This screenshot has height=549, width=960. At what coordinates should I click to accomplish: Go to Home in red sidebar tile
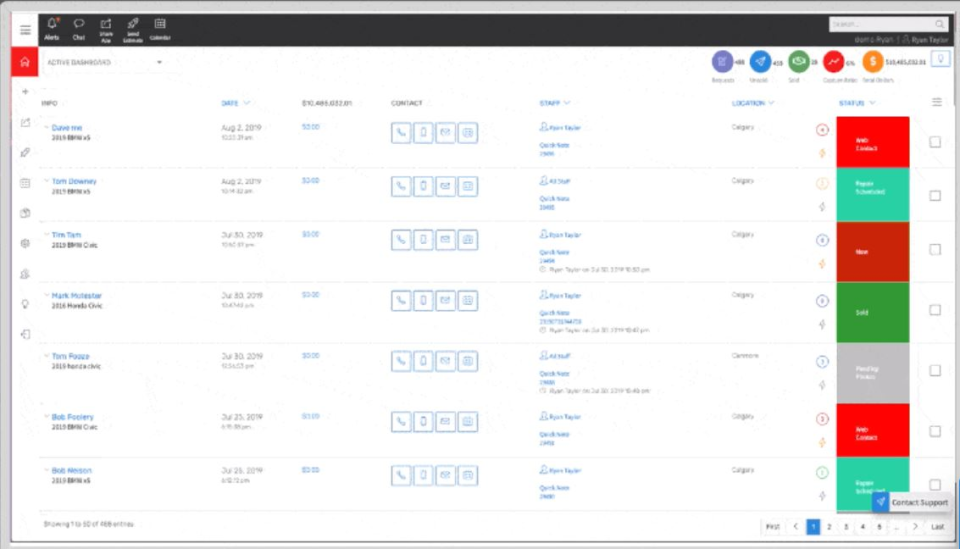24,62
